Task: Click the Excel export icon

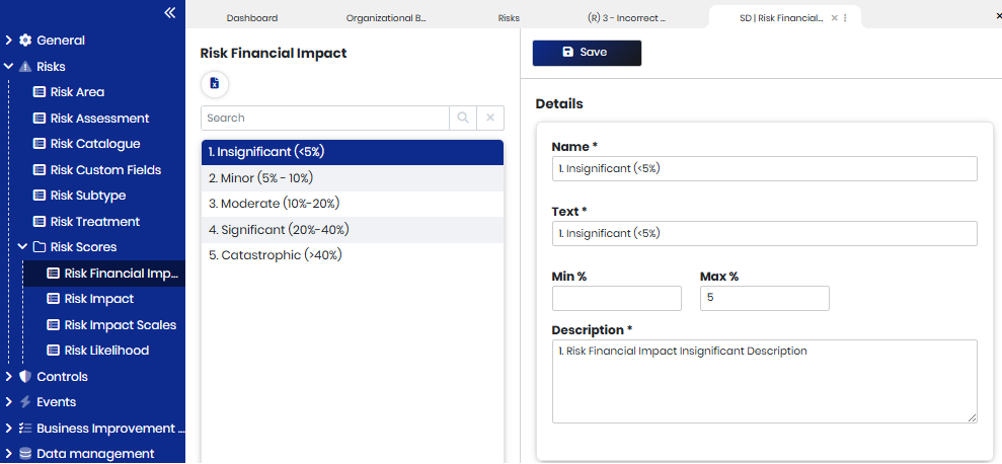Action: [214, 84]
